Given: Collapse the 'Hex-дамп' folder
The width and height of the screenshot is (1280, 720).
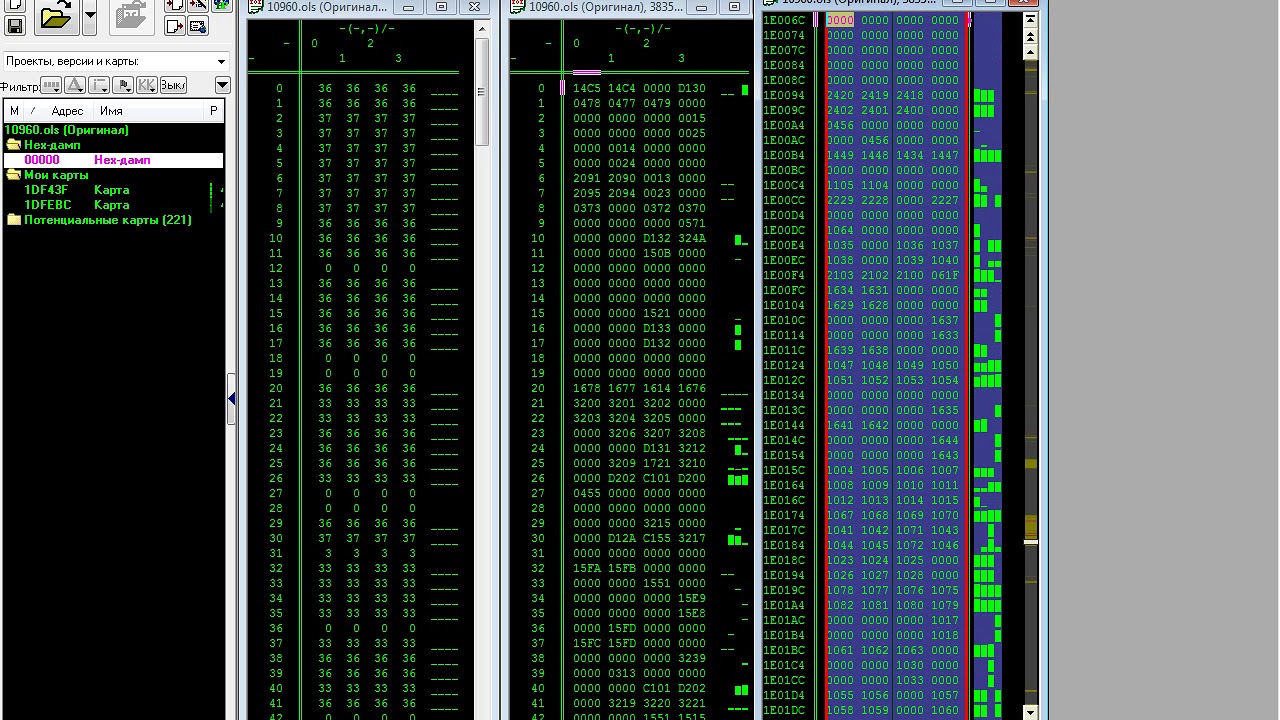Looking at the screenshot, I should [14, 145].
